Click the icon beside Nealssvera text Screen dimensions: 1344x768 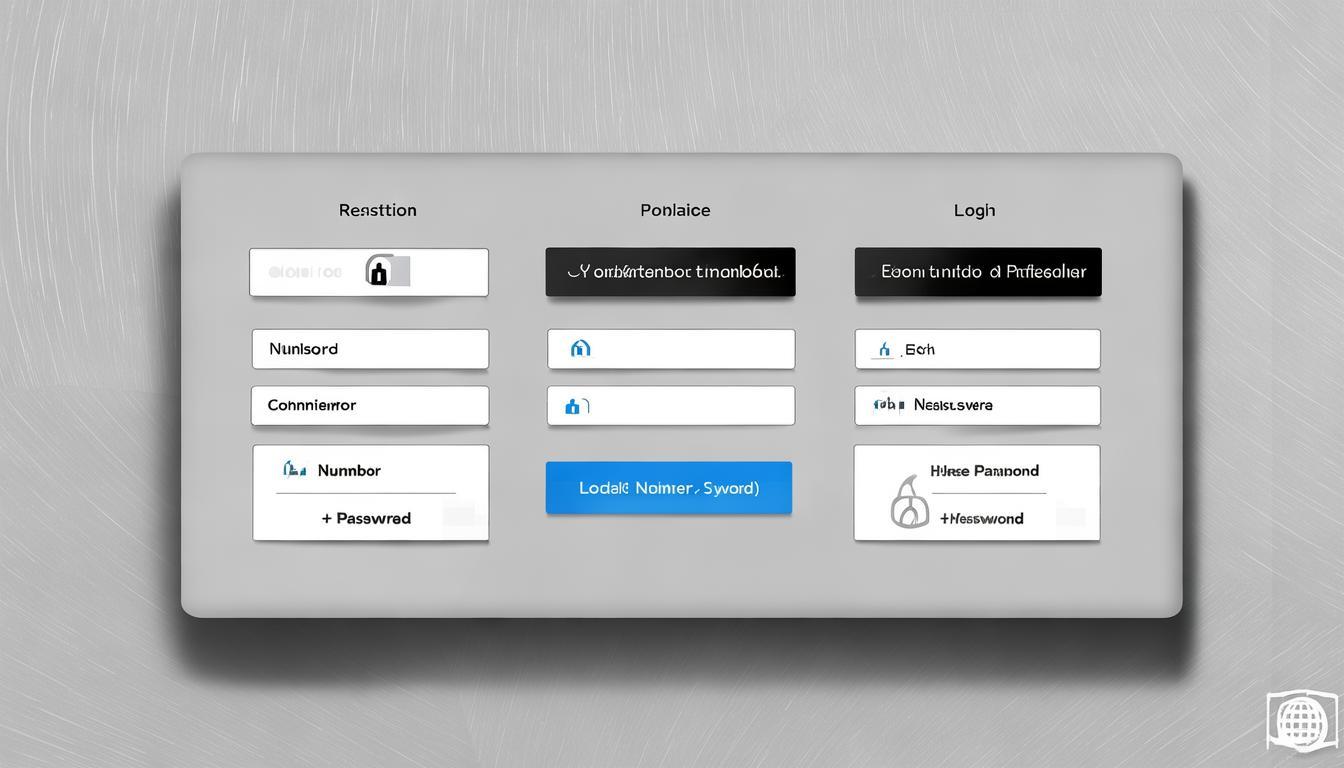coord(887,405)
